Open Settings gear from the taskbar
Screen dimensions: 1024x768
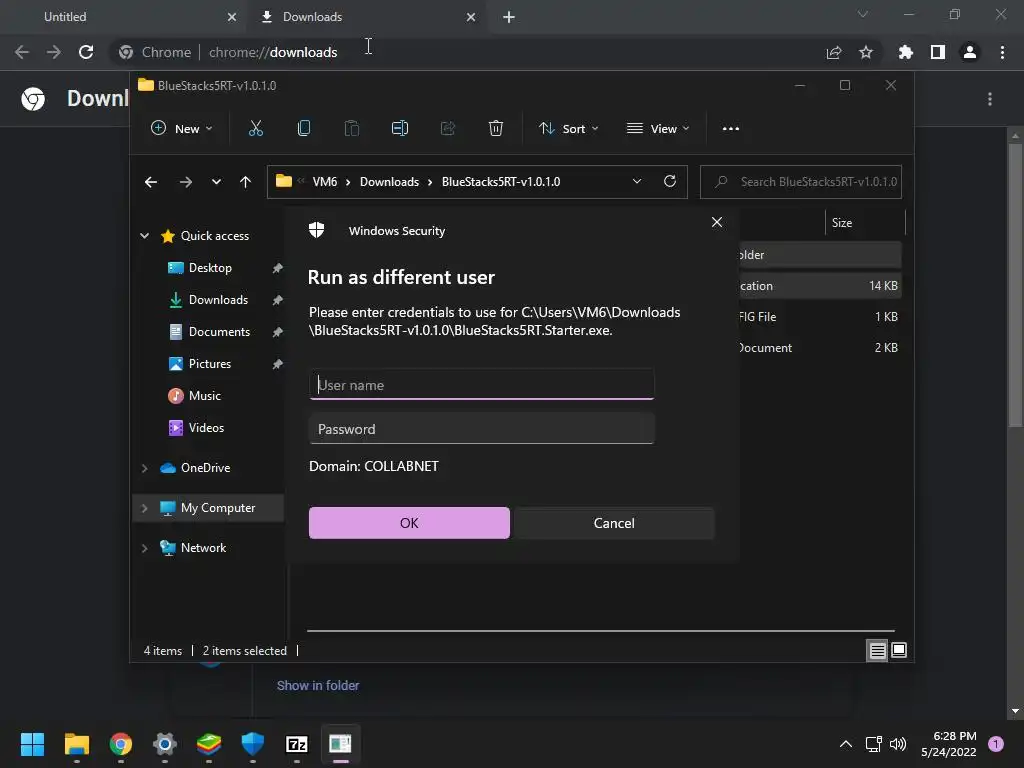coord(165,744)
